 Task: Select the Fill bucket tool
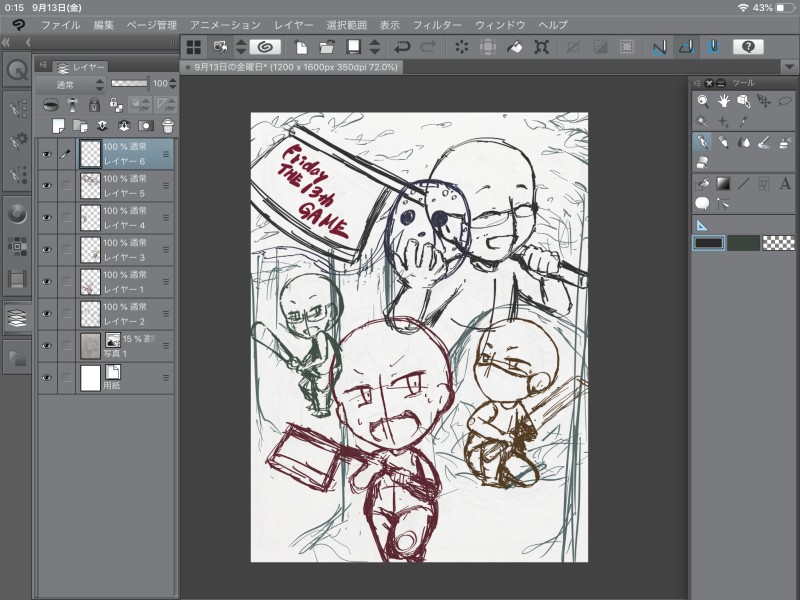(x=703, y=184)
